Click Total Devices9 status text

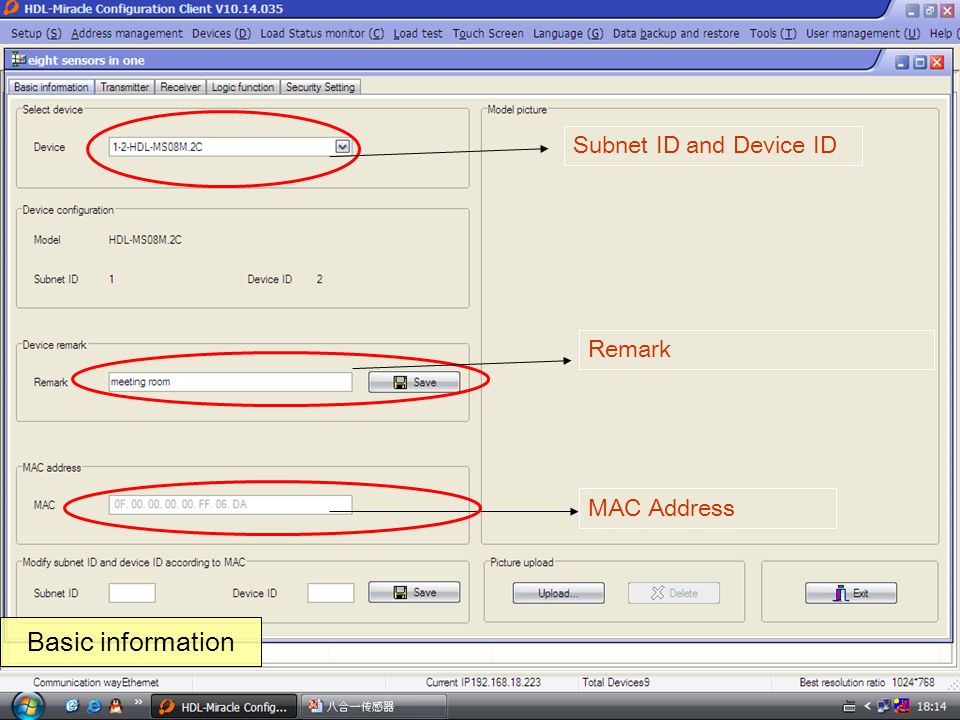[615, 682]
